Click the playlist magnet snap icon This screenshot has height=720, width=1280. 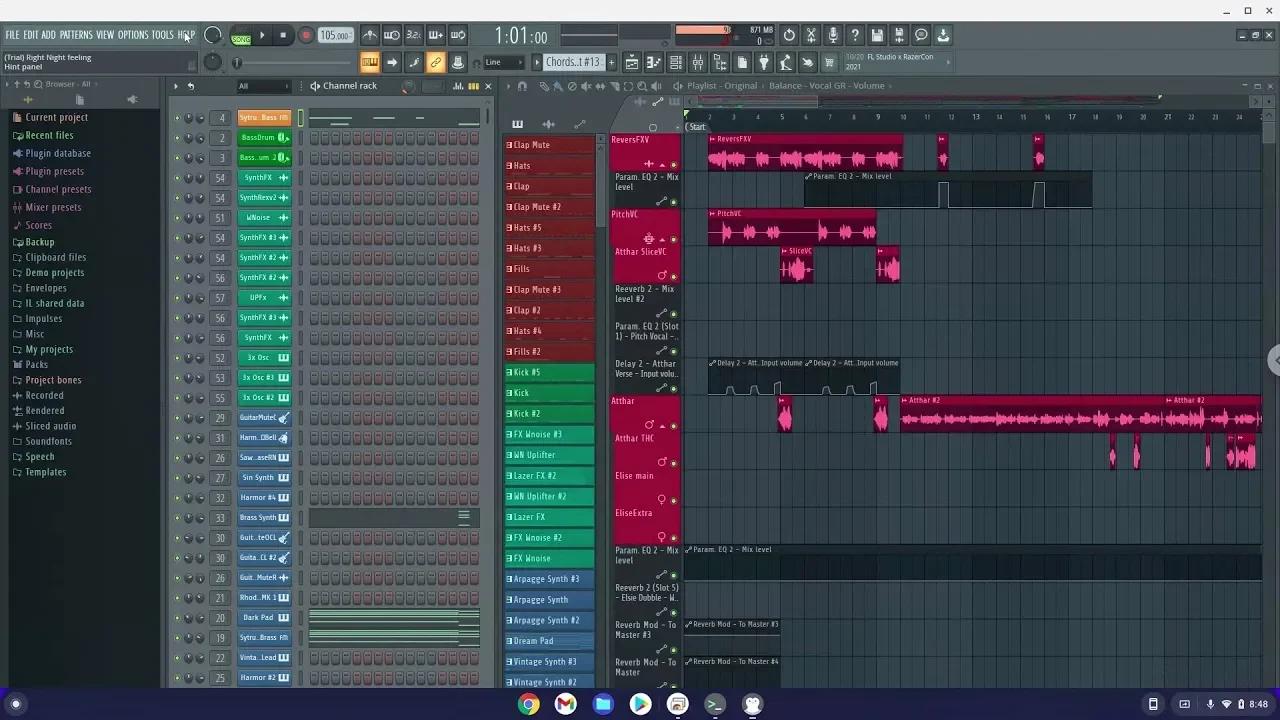pos(522,86)
